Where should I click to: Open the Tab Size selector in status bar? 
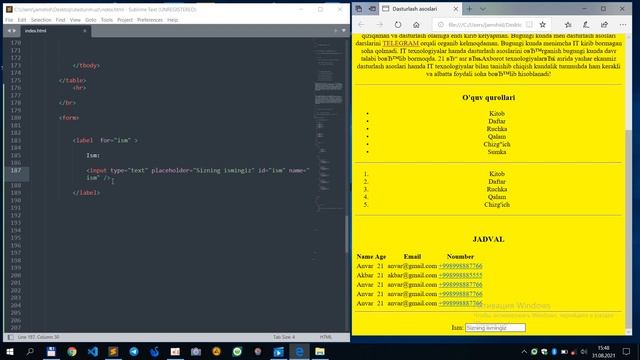284,337
